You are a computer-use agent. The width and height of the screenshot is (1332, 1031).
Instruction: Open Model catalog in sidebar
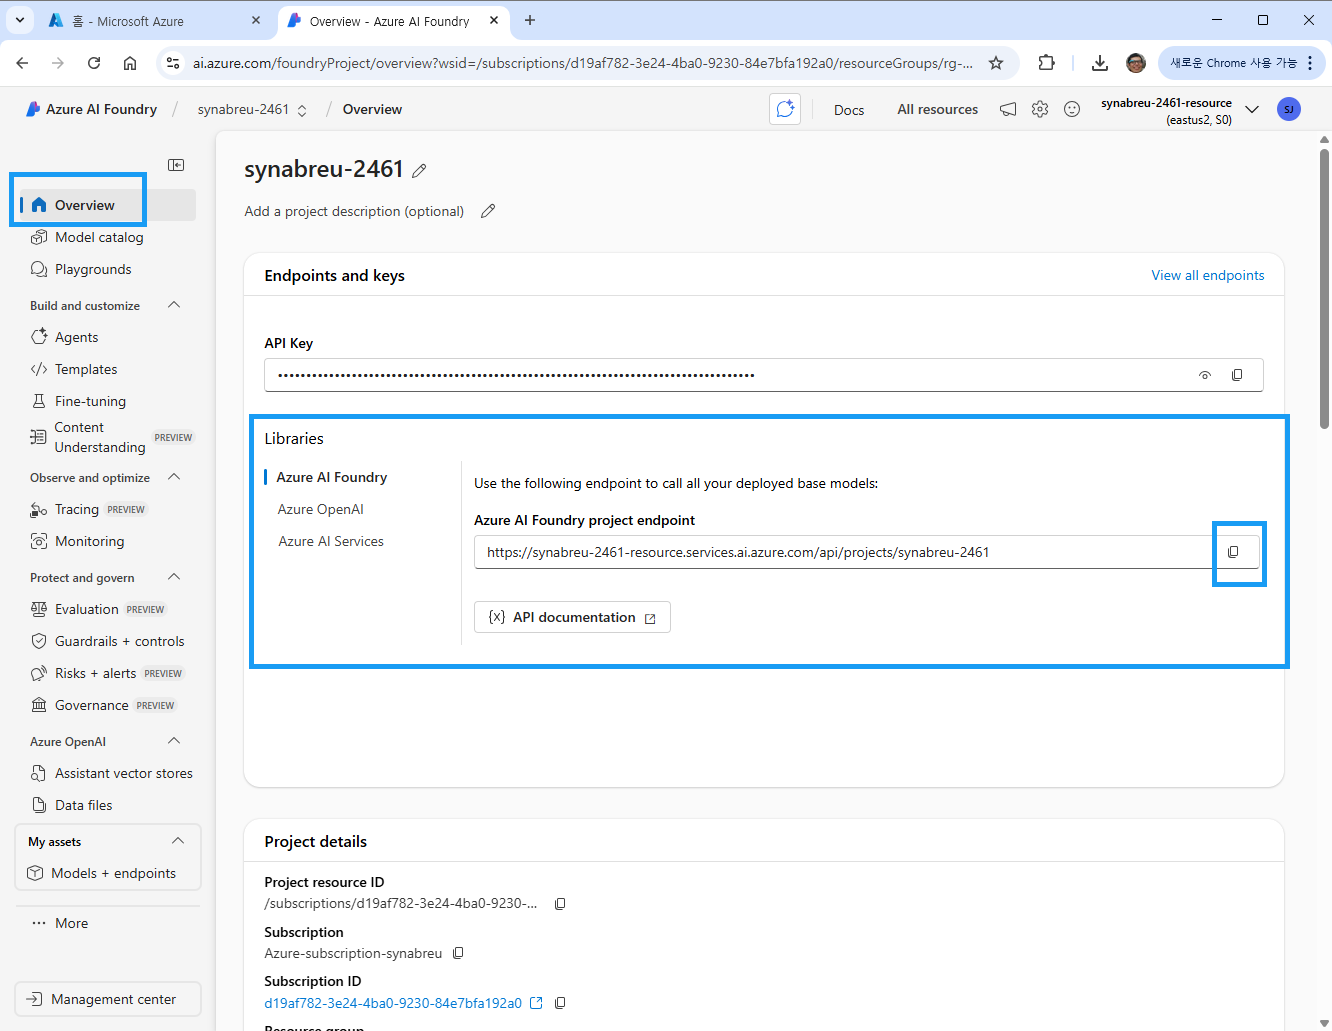99,237
